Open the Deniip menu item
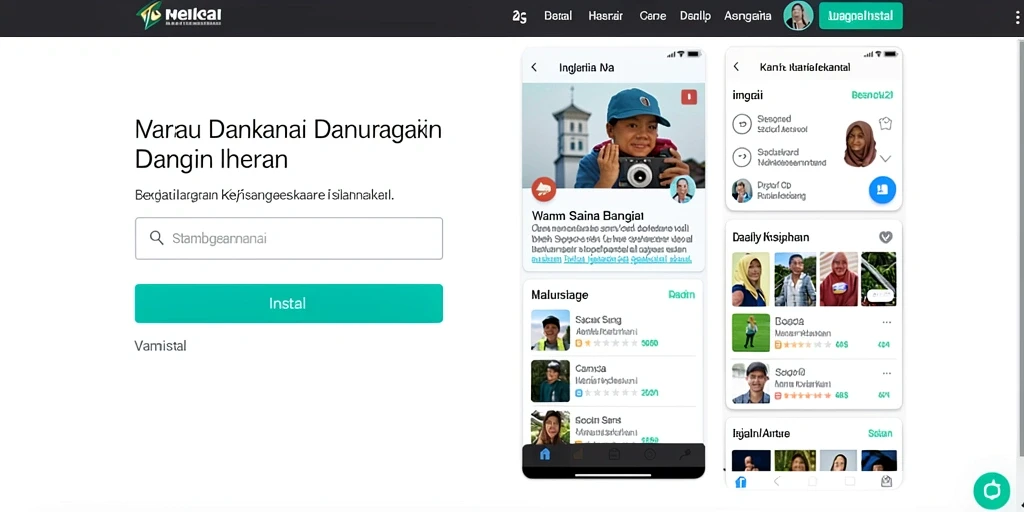This screenshot has height=512, width=1024. (x=695, y=16)
